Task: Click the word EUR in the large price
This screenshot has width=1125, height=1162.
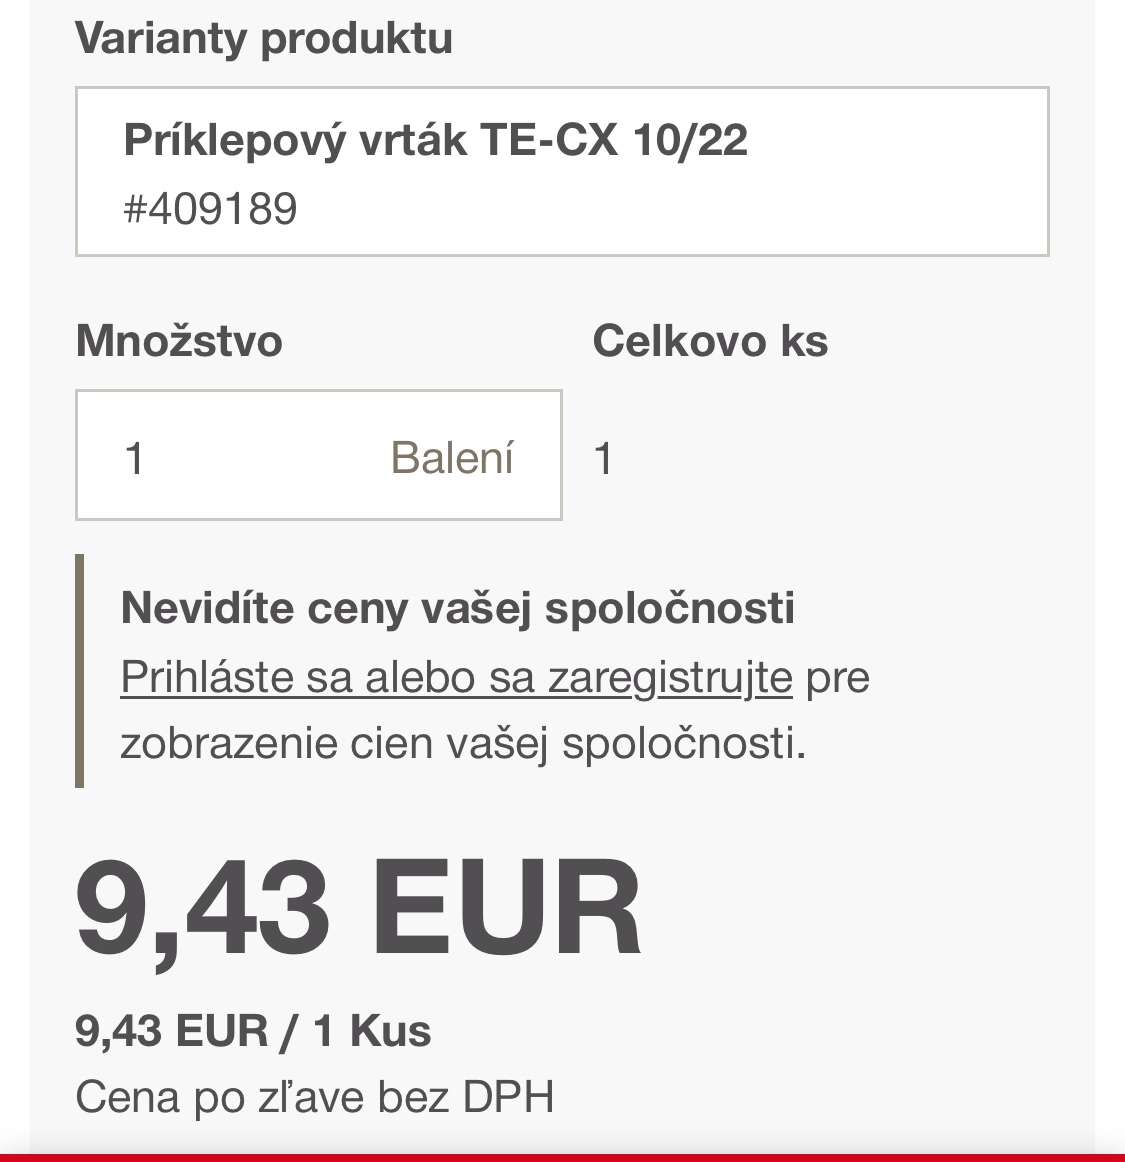Action: (506, 908)
